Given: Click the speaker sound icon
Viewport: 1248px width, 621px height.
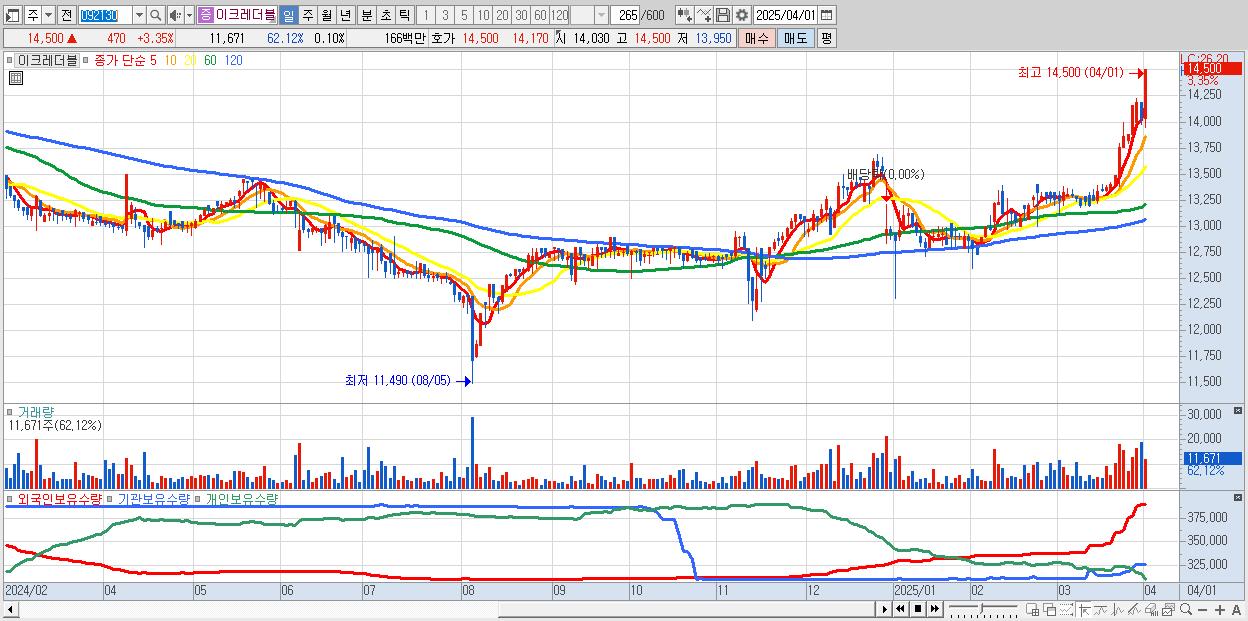Looking at the screenshot, I should click(x=174, y=15).
